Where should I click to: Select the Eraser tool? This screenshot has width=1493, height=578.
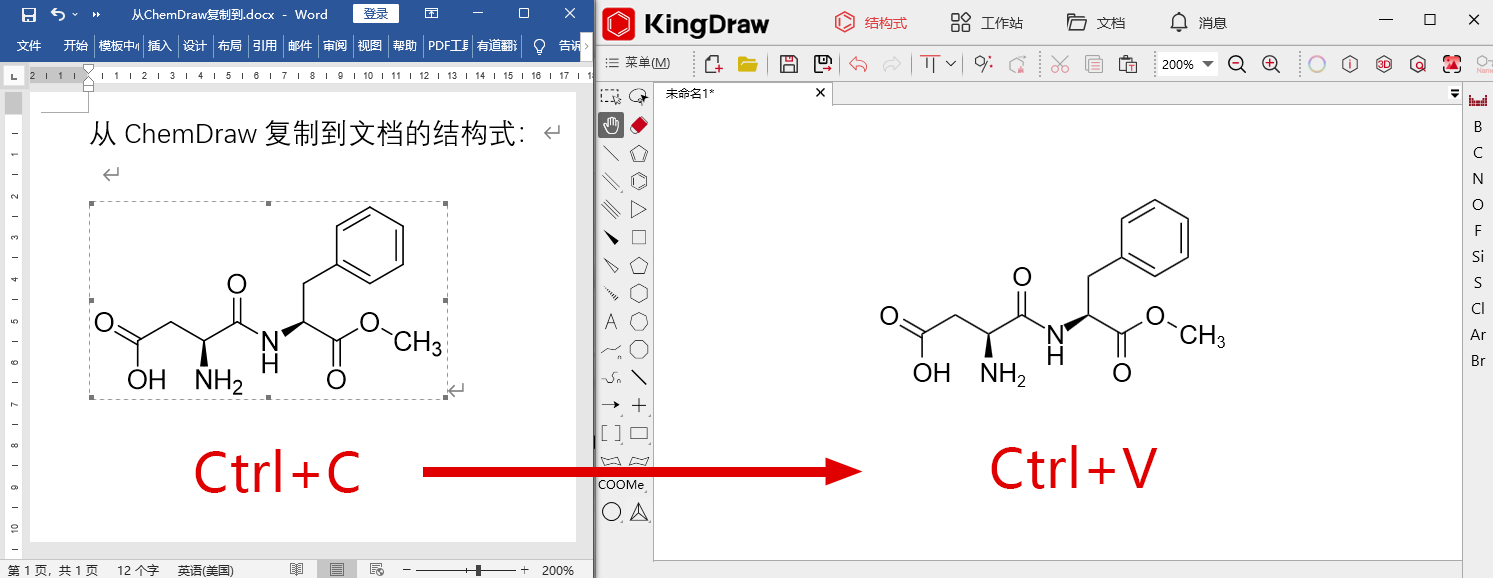(x=637, y=124)
